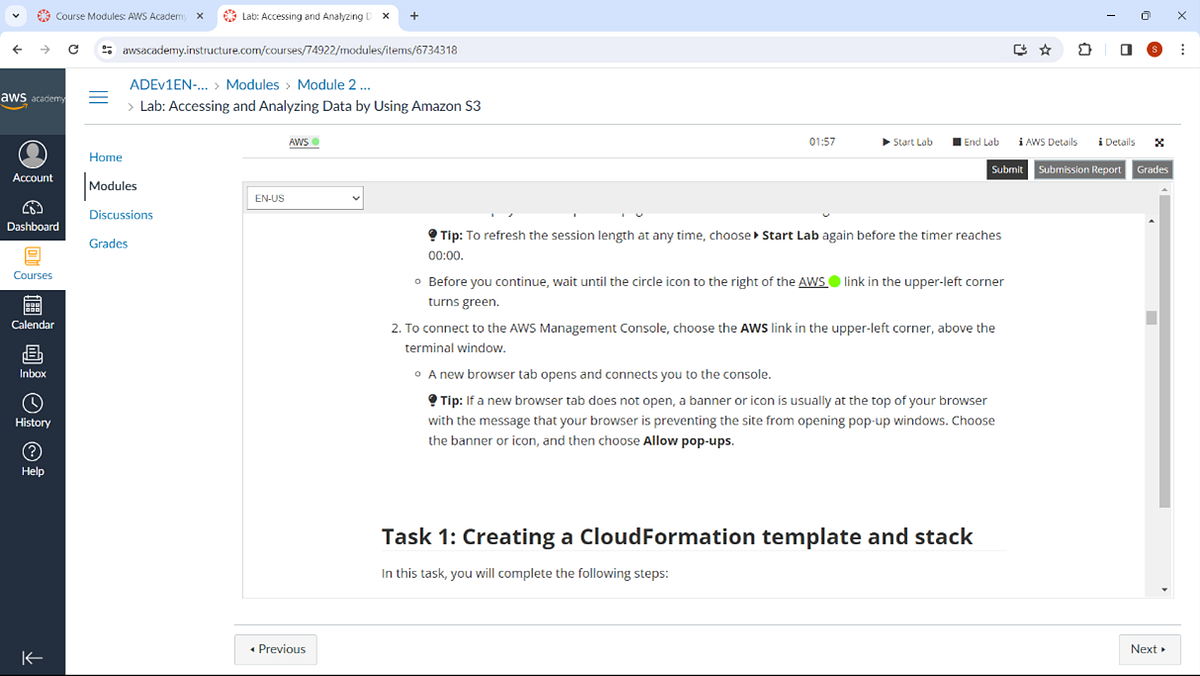The height and width of the screenshot is (676, 1200).
Task: Open the EN-US language dropdown
Action: click(x=304, y=197)
